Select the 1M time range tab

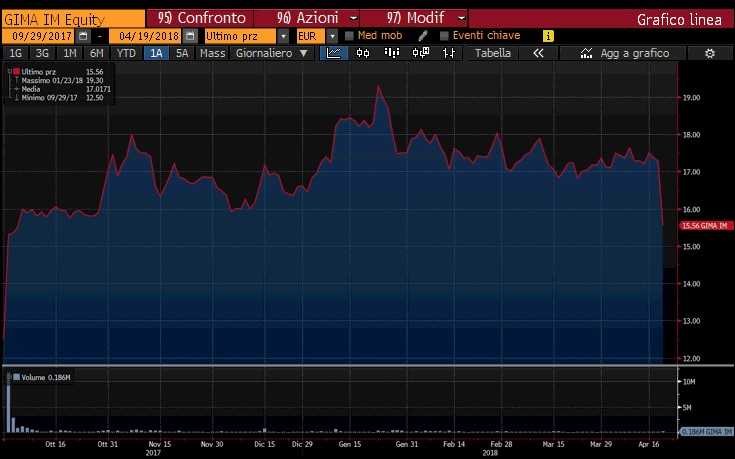[x=69, y=53]
